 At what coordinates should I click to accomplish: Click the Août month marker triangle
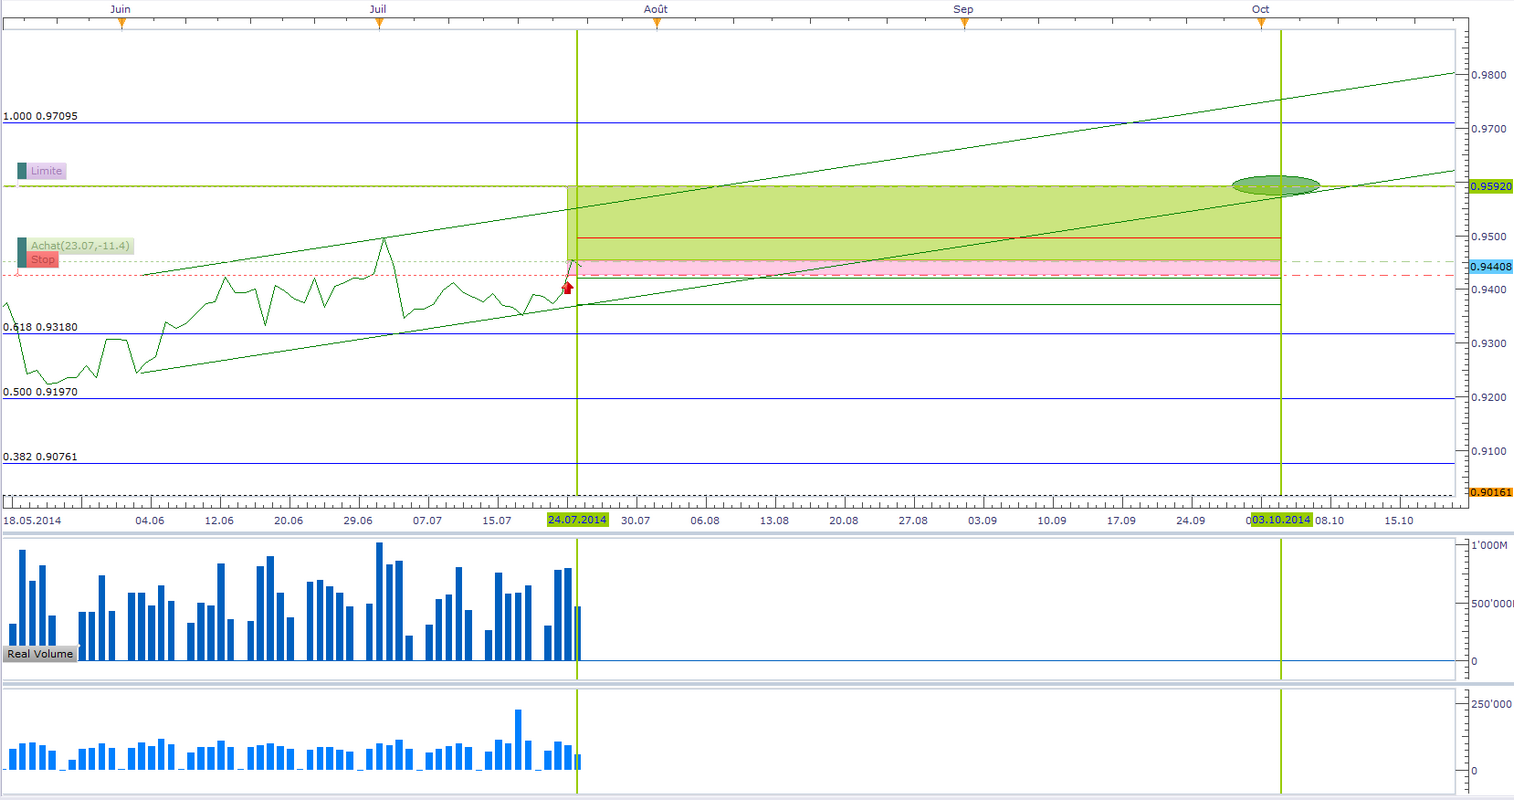(656, 24)
